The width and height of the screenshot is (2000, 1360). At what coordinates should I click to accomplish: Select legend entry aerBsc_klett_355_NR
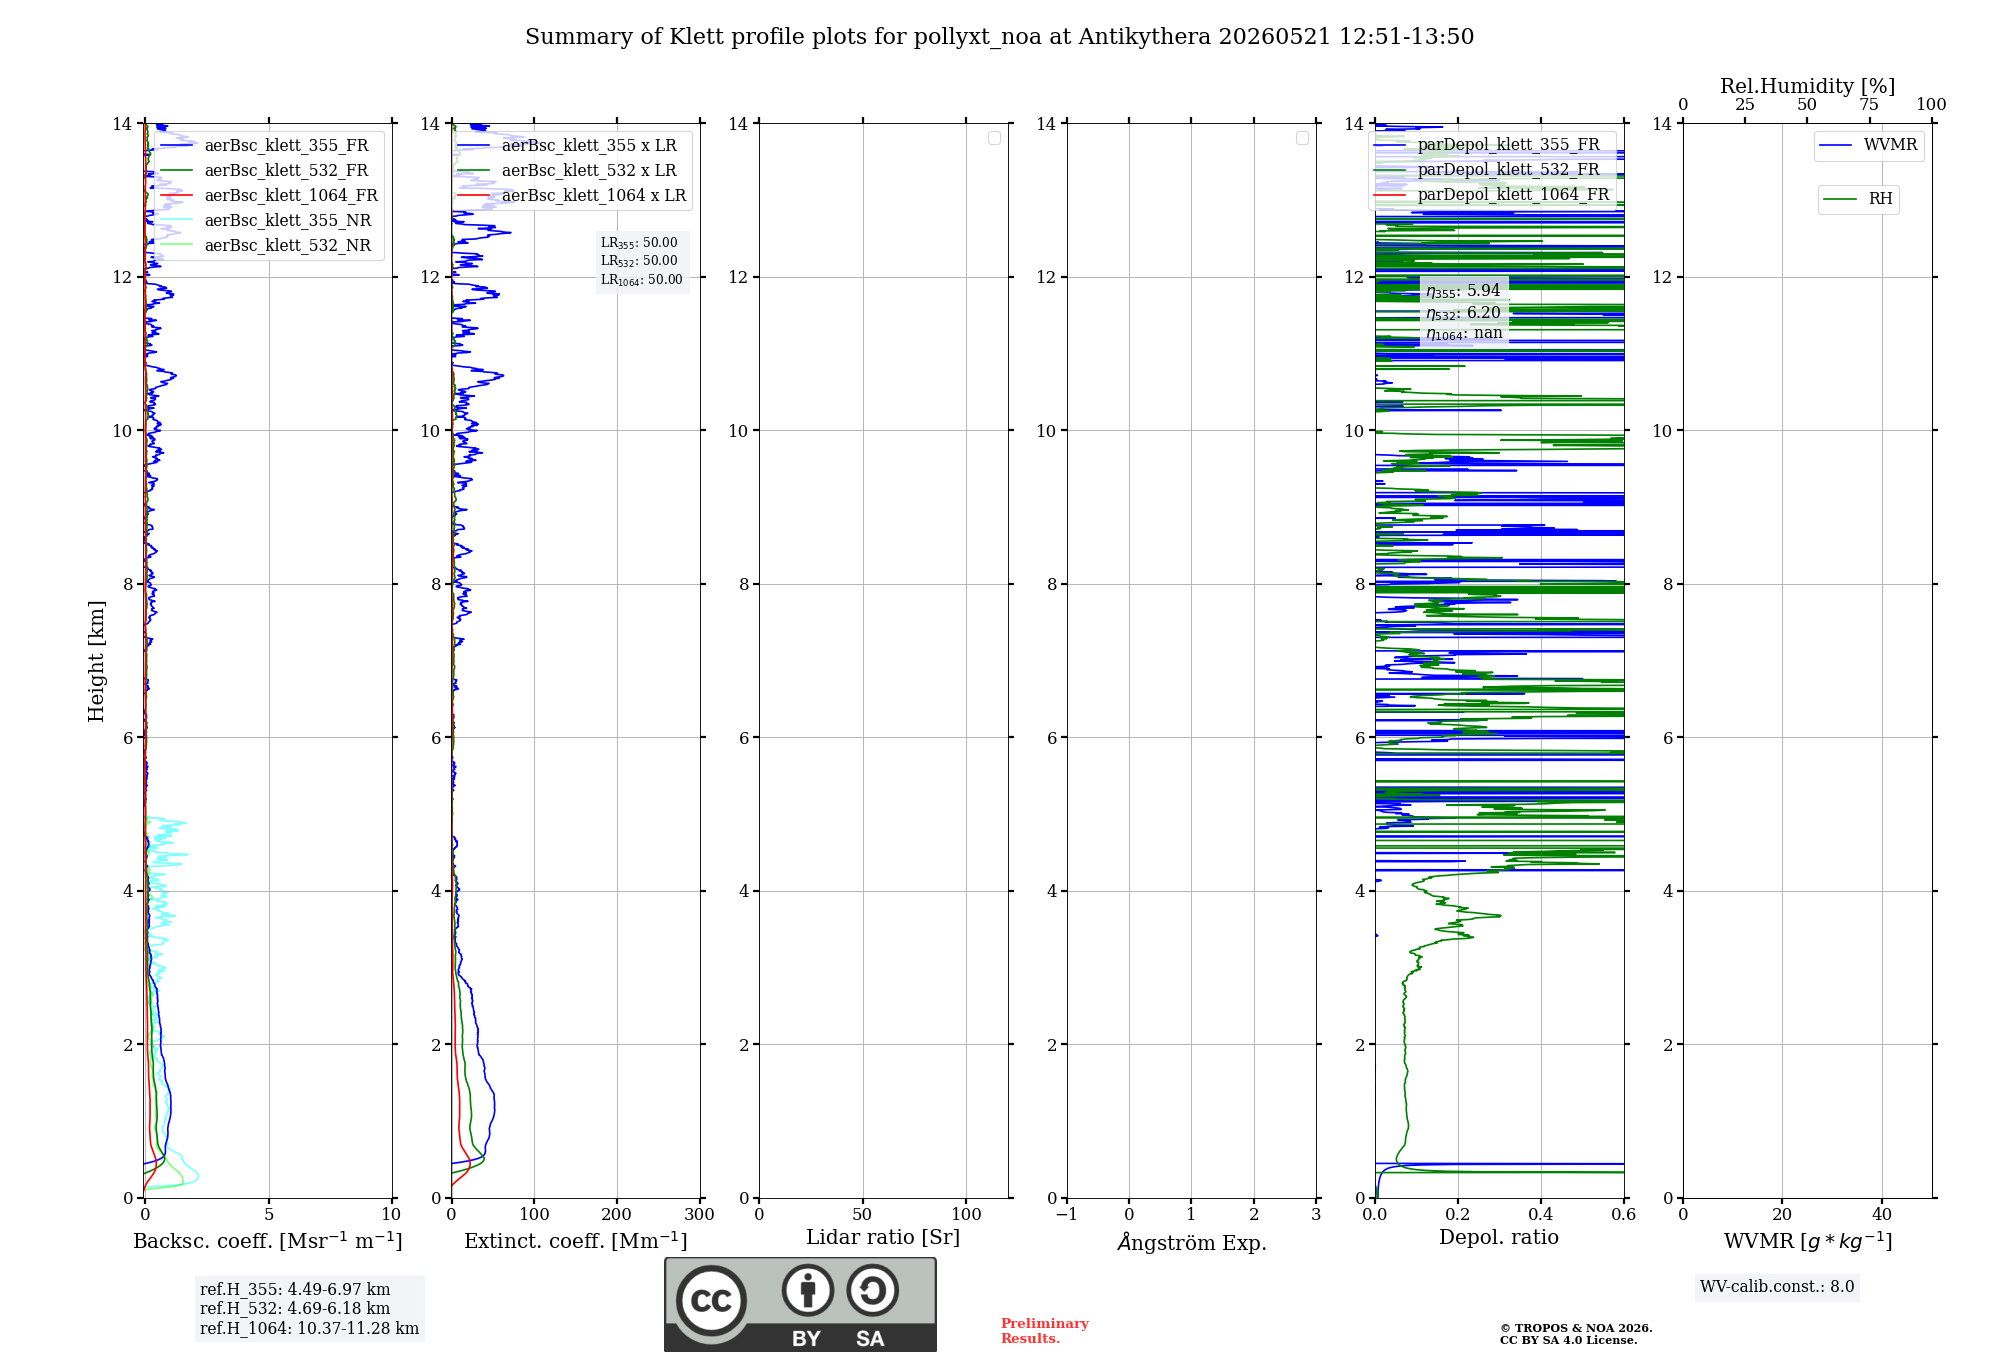pos(269,220)
